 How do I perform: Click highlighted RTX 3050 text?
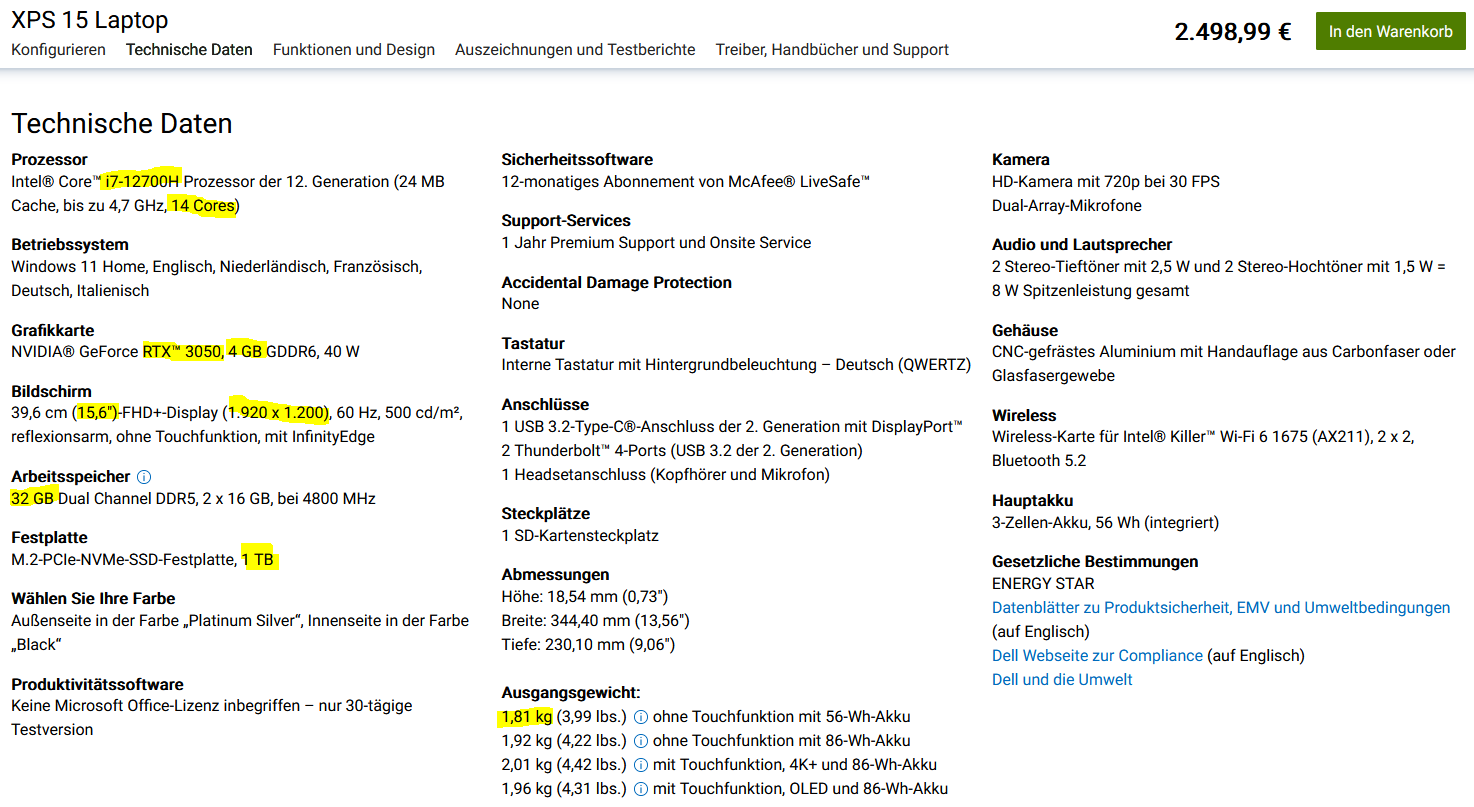click(x=182, y=352)
